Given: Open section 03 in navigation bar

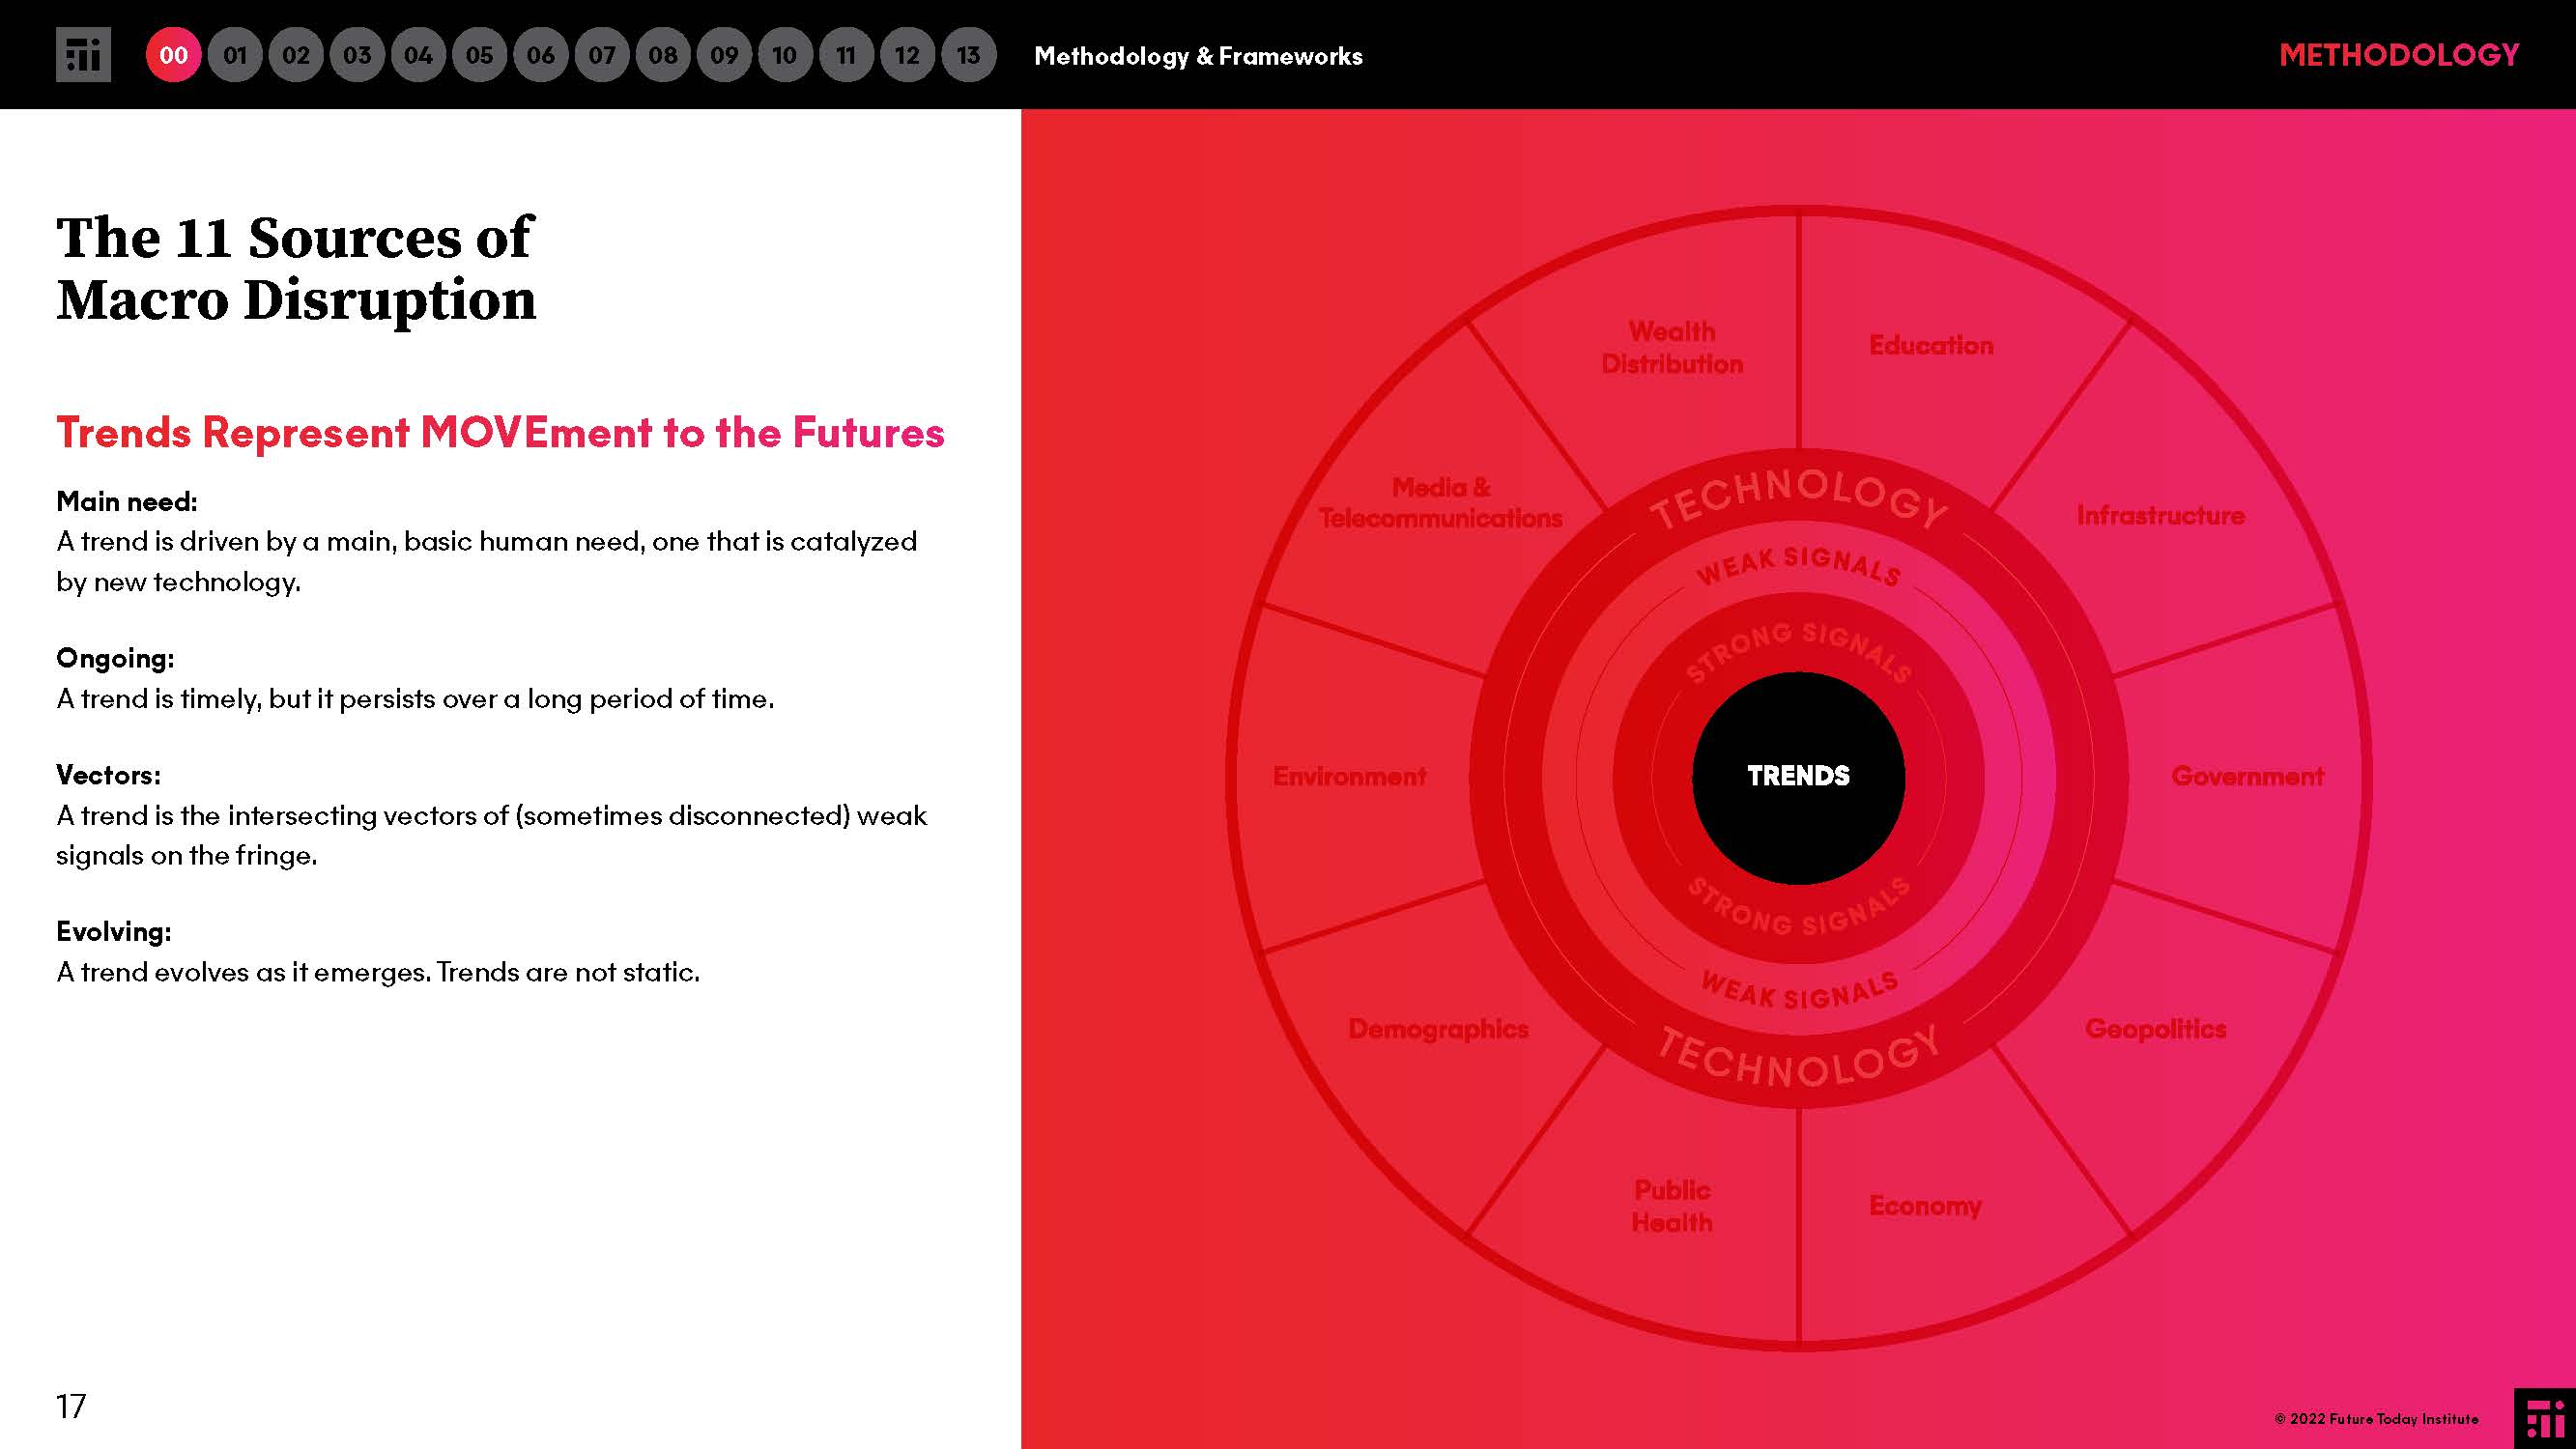Looking at the screenshot, I should [357, 55].
